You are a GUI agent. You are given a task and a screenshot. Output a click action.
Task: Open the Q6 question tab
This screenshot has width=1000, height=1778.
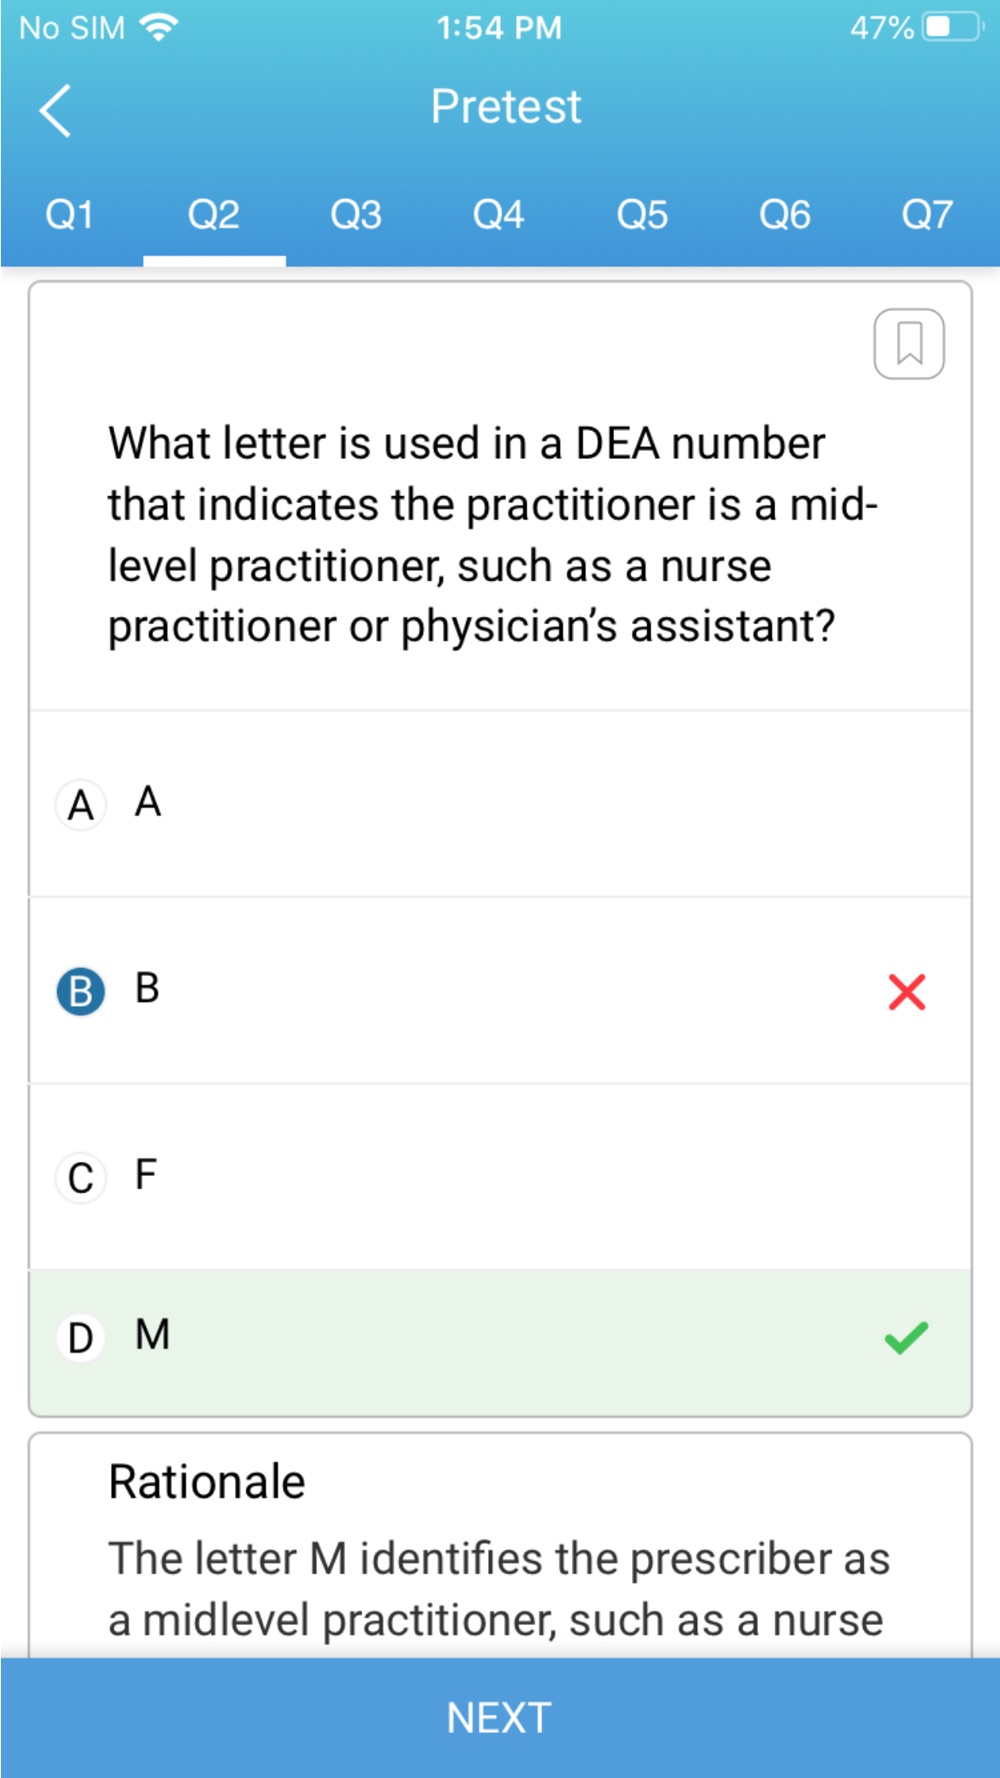coord(785,215)
